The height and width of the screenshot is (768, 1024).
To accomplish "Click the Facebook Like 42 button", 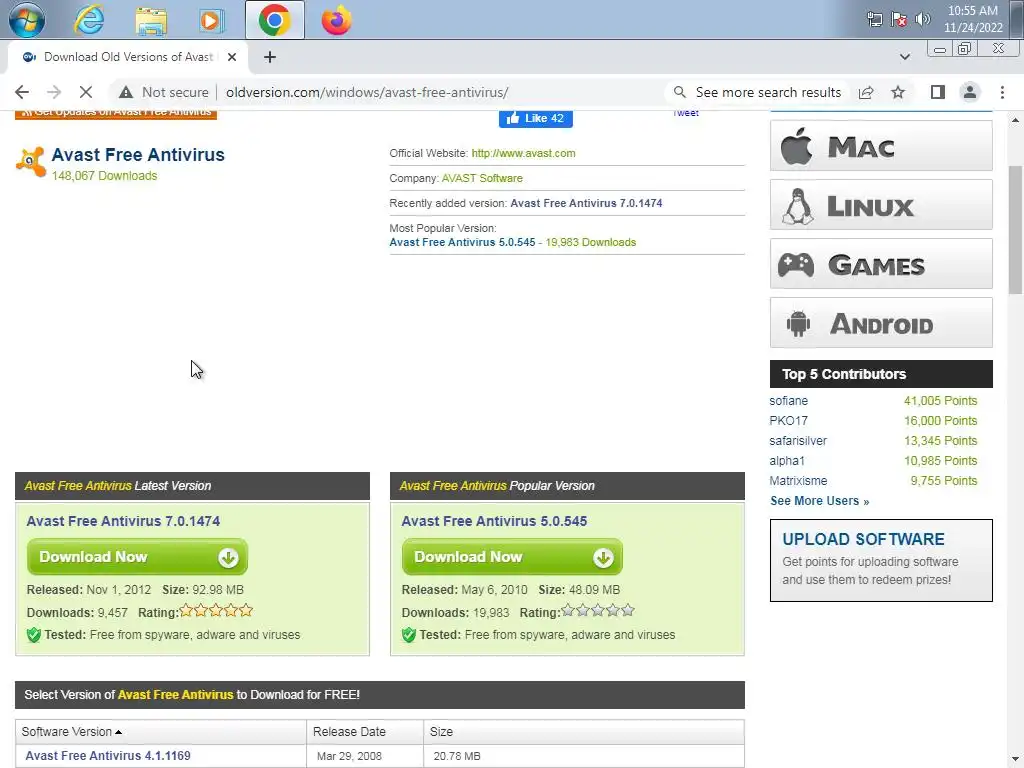I will [x=536, y=118].
